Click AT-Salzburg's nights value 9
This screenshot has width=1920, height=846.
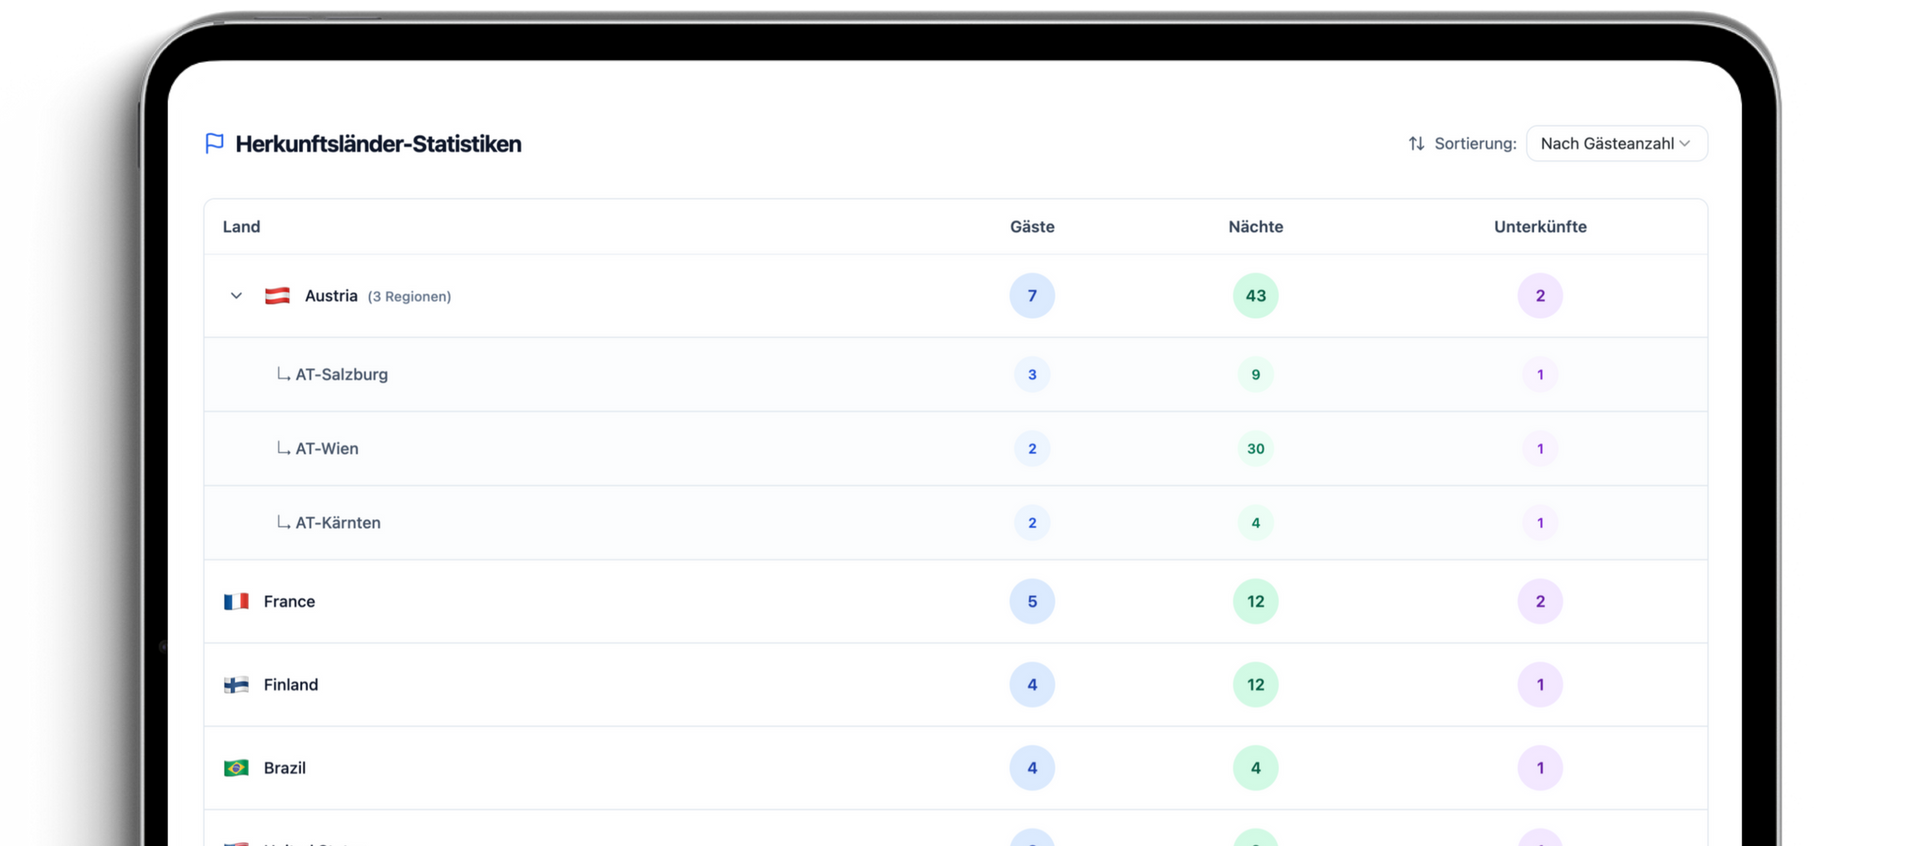coord(1256,375)
